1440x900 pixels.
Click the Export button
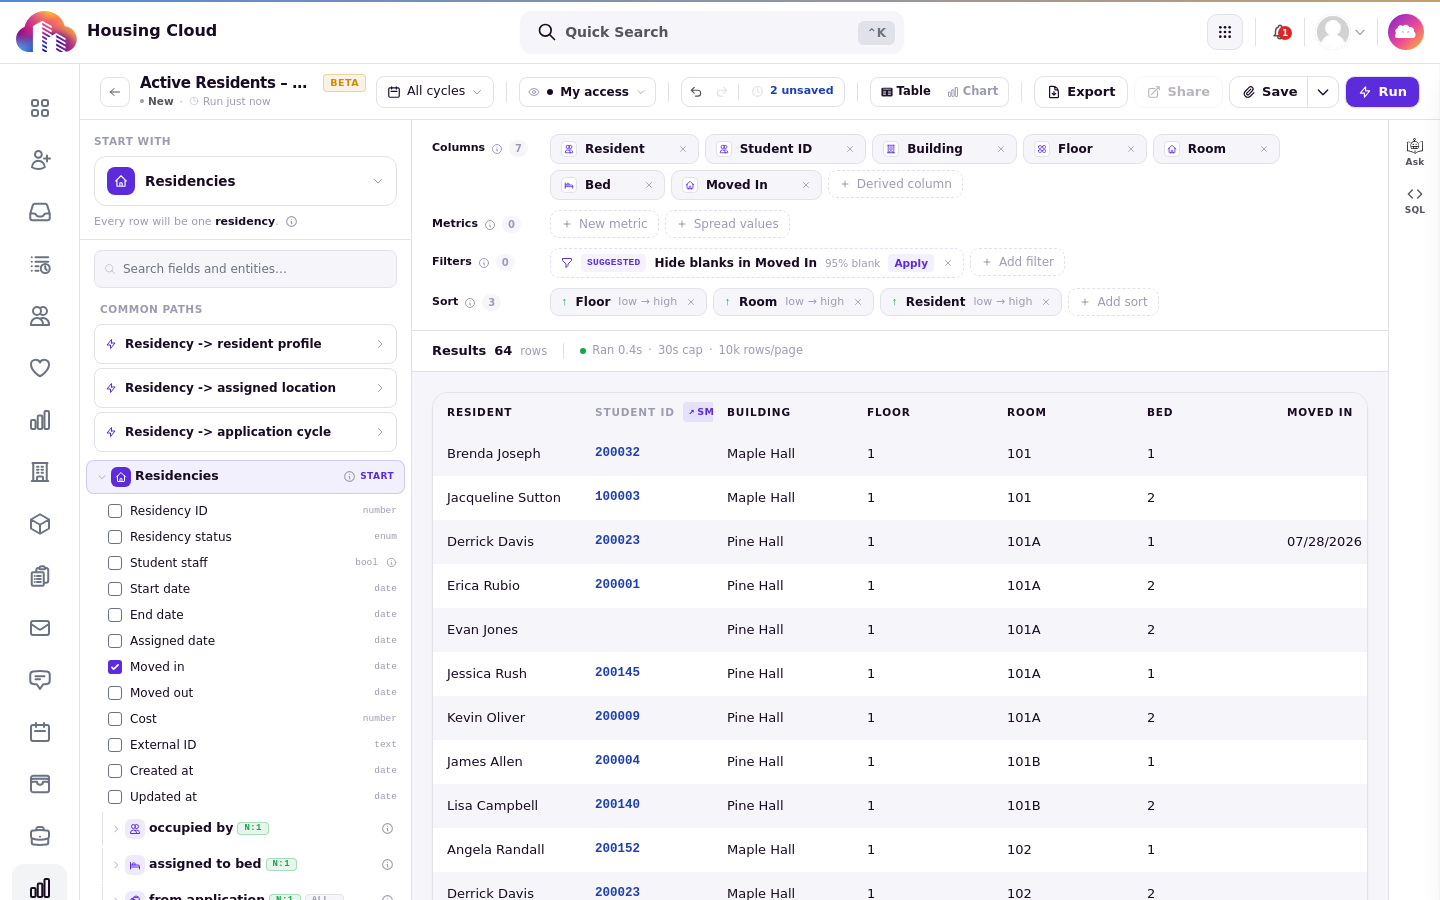[1081, 92]
